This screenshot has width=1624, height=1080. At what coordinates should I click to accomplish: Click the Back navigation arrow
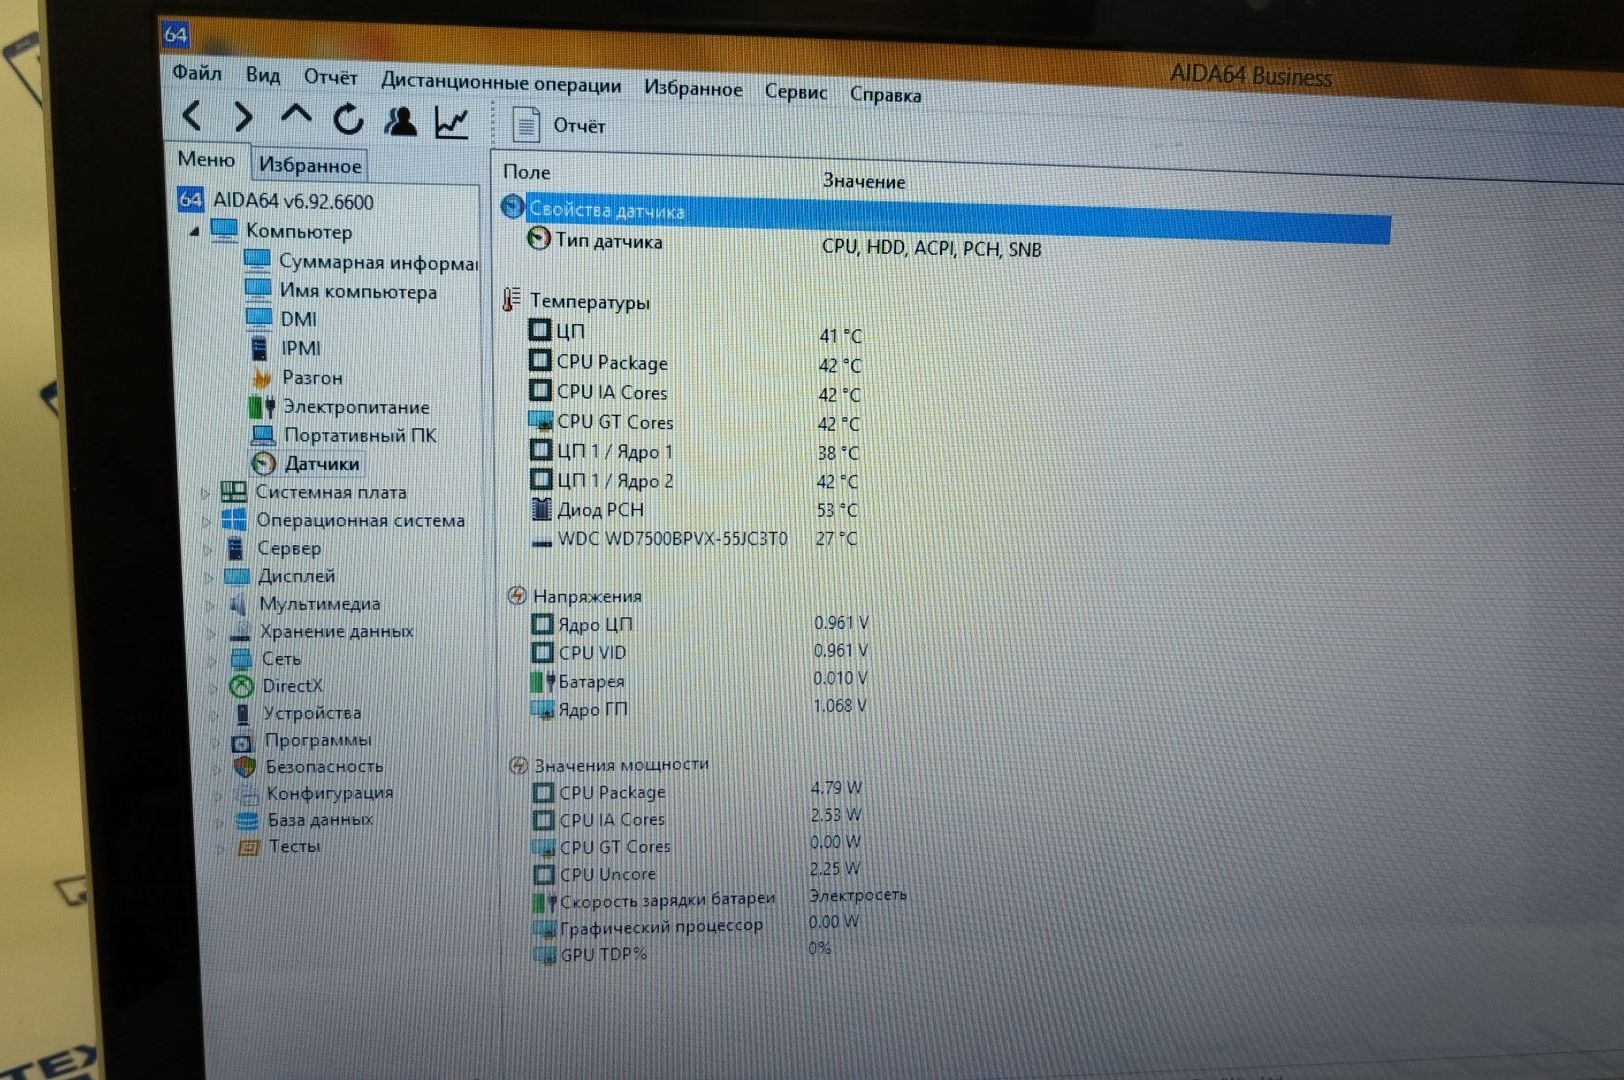tap(193, 116)
